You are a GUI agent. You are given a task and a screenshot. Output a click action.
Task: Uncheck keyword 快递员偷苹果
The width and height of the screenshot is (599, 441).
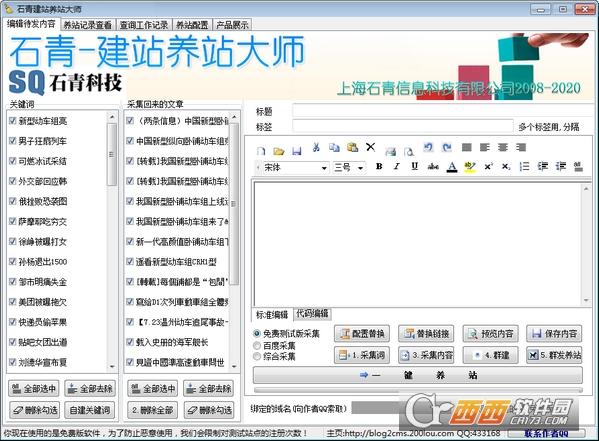click(13, 322)
